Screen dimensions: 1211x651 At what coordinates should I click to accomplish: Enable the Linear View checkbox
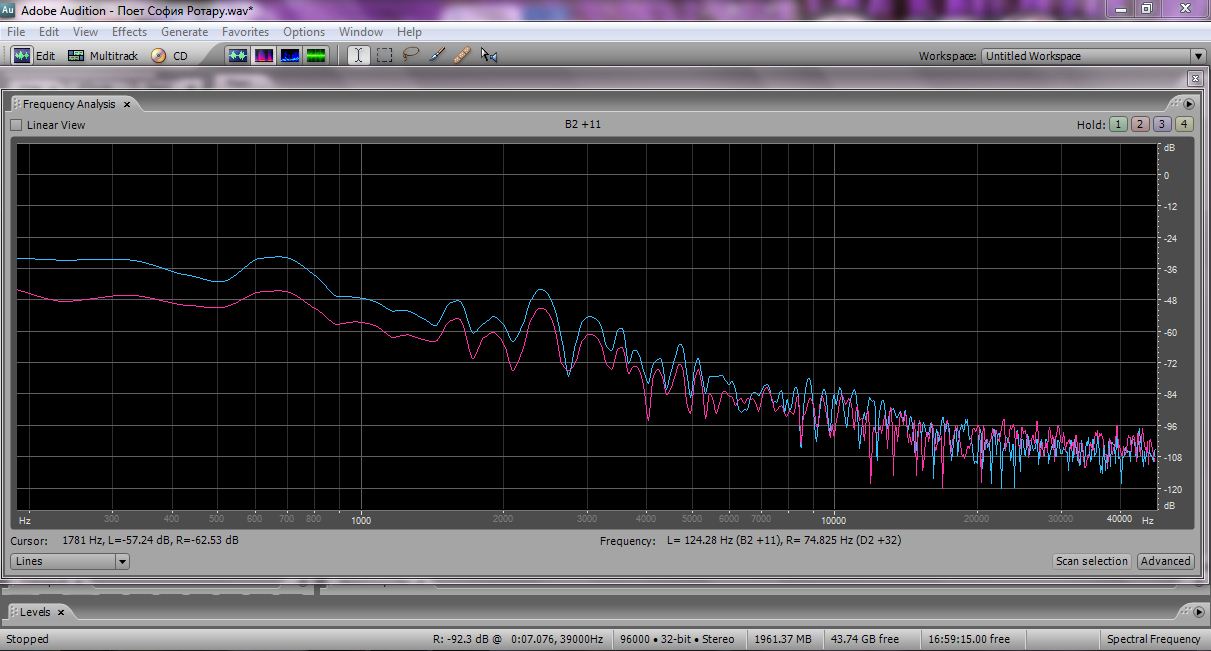click(16, 125)
